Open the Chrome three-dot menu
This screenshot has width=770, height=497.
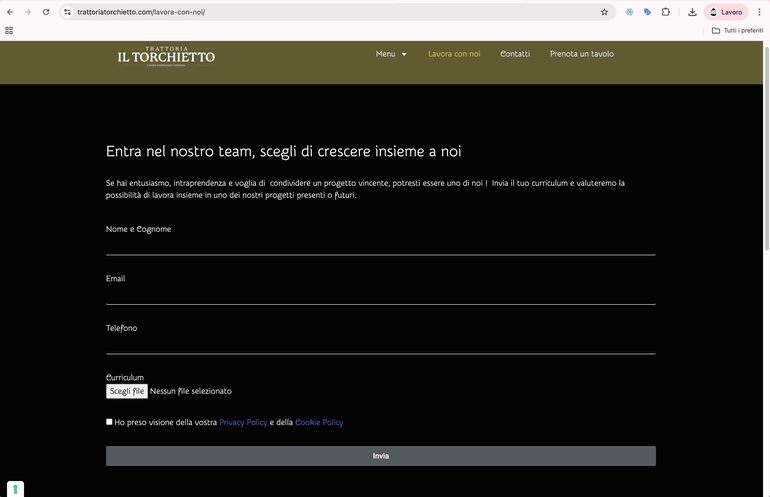[759, 12]
